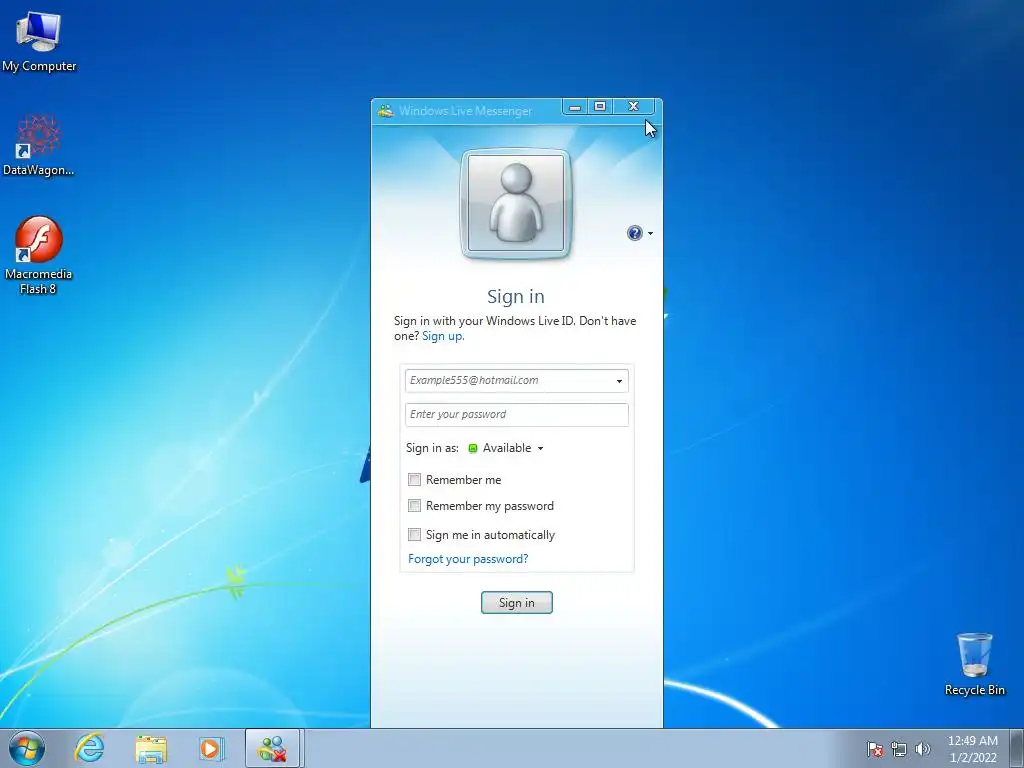Viewport: 1024px width, 768px height.
Task: Open the help menu arrow beside the question mark
Action: (x=650, y=234)
